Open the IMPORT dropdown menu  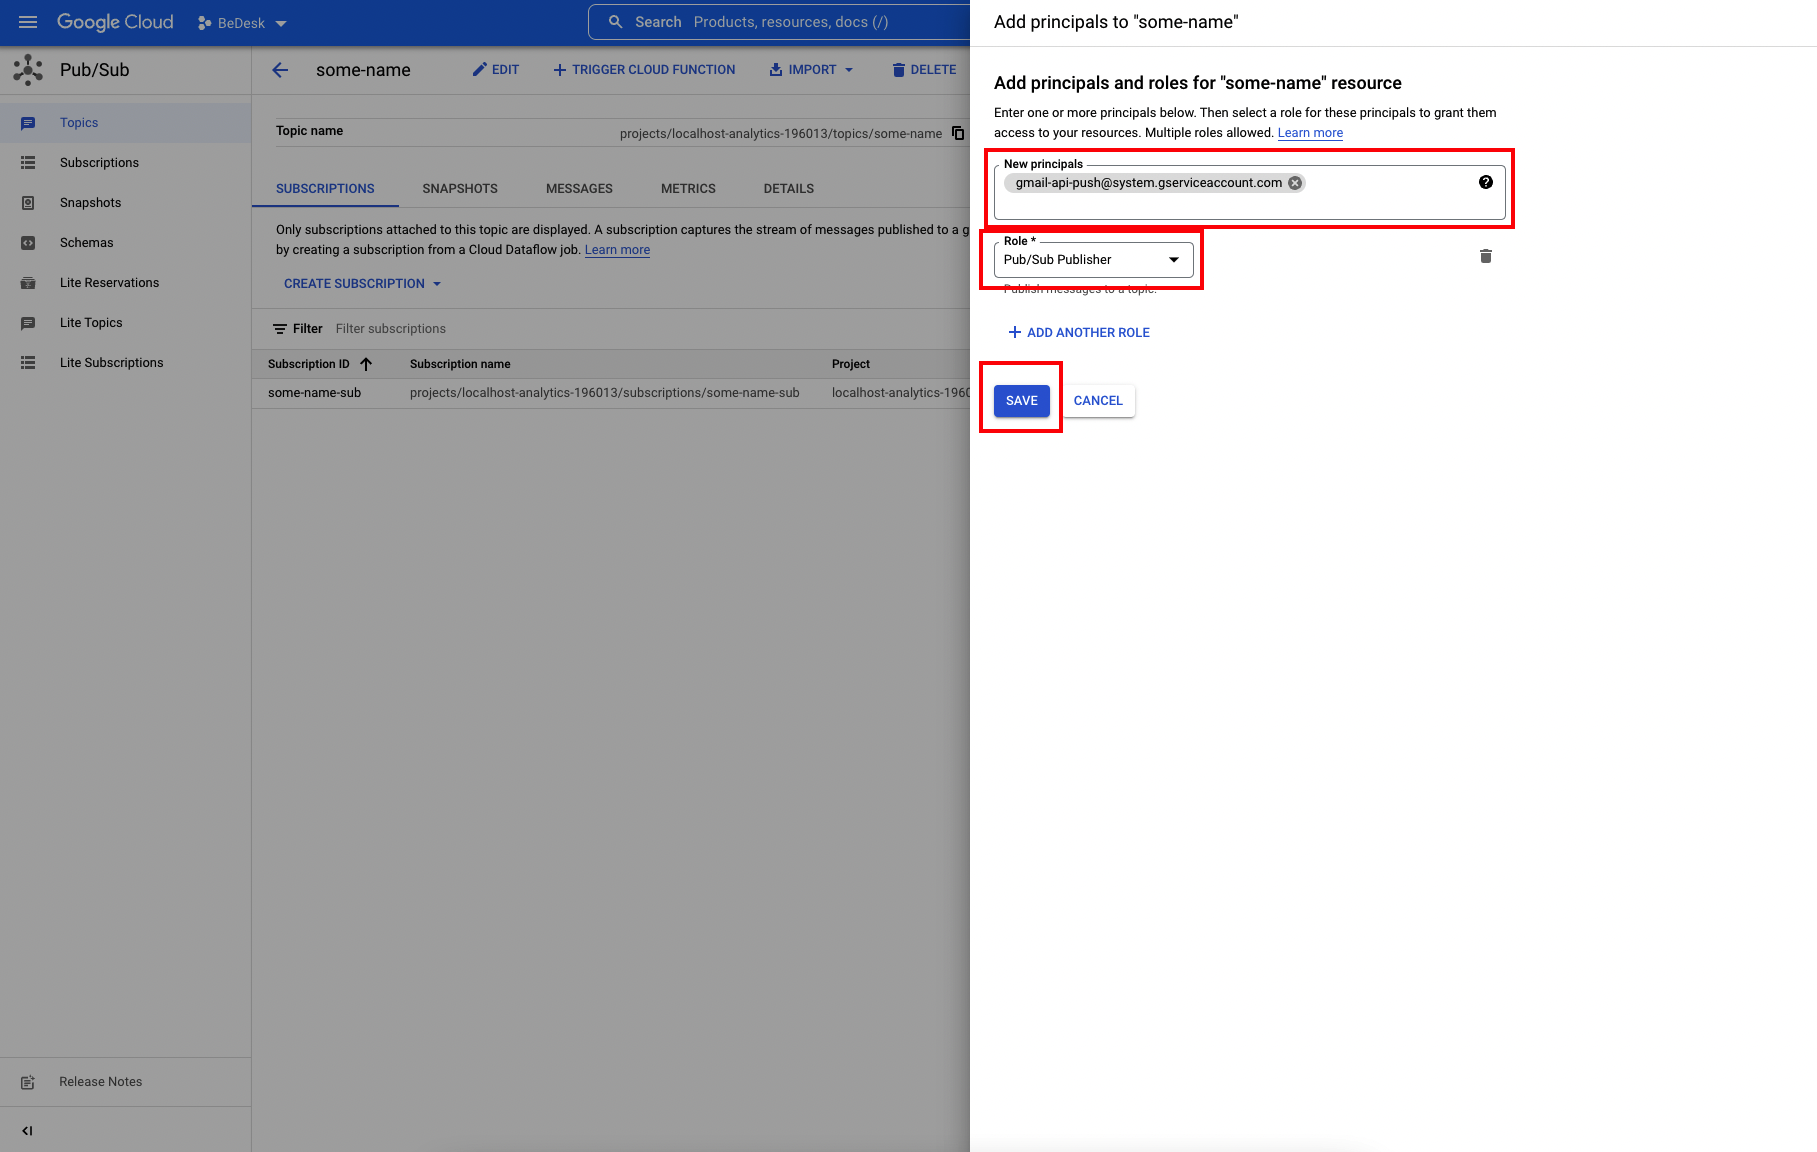click(x=811, y=70)
